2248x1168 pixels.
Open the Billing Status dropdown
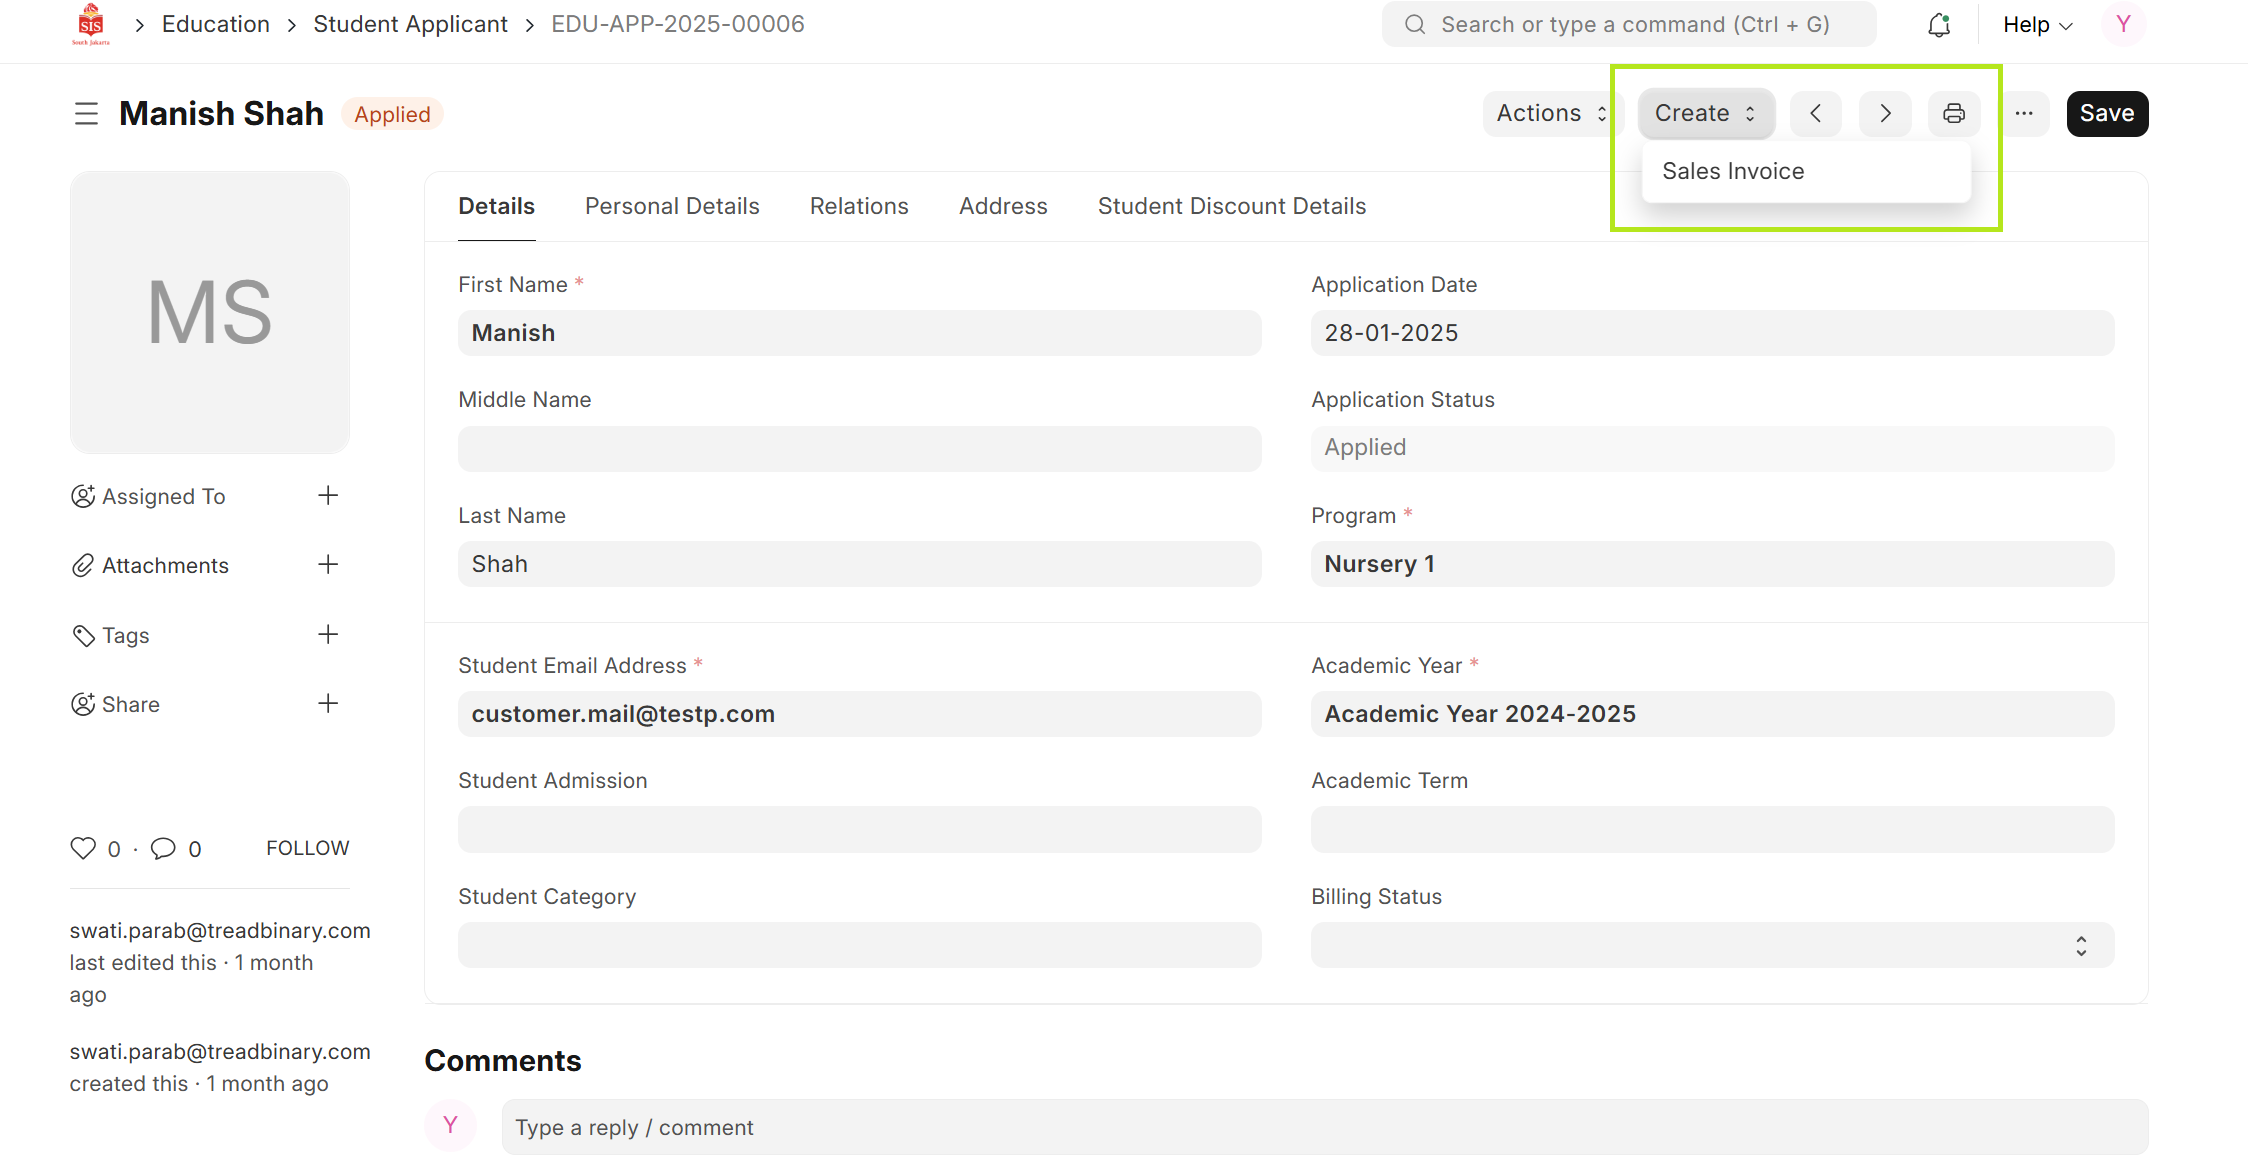[1712, 945]
